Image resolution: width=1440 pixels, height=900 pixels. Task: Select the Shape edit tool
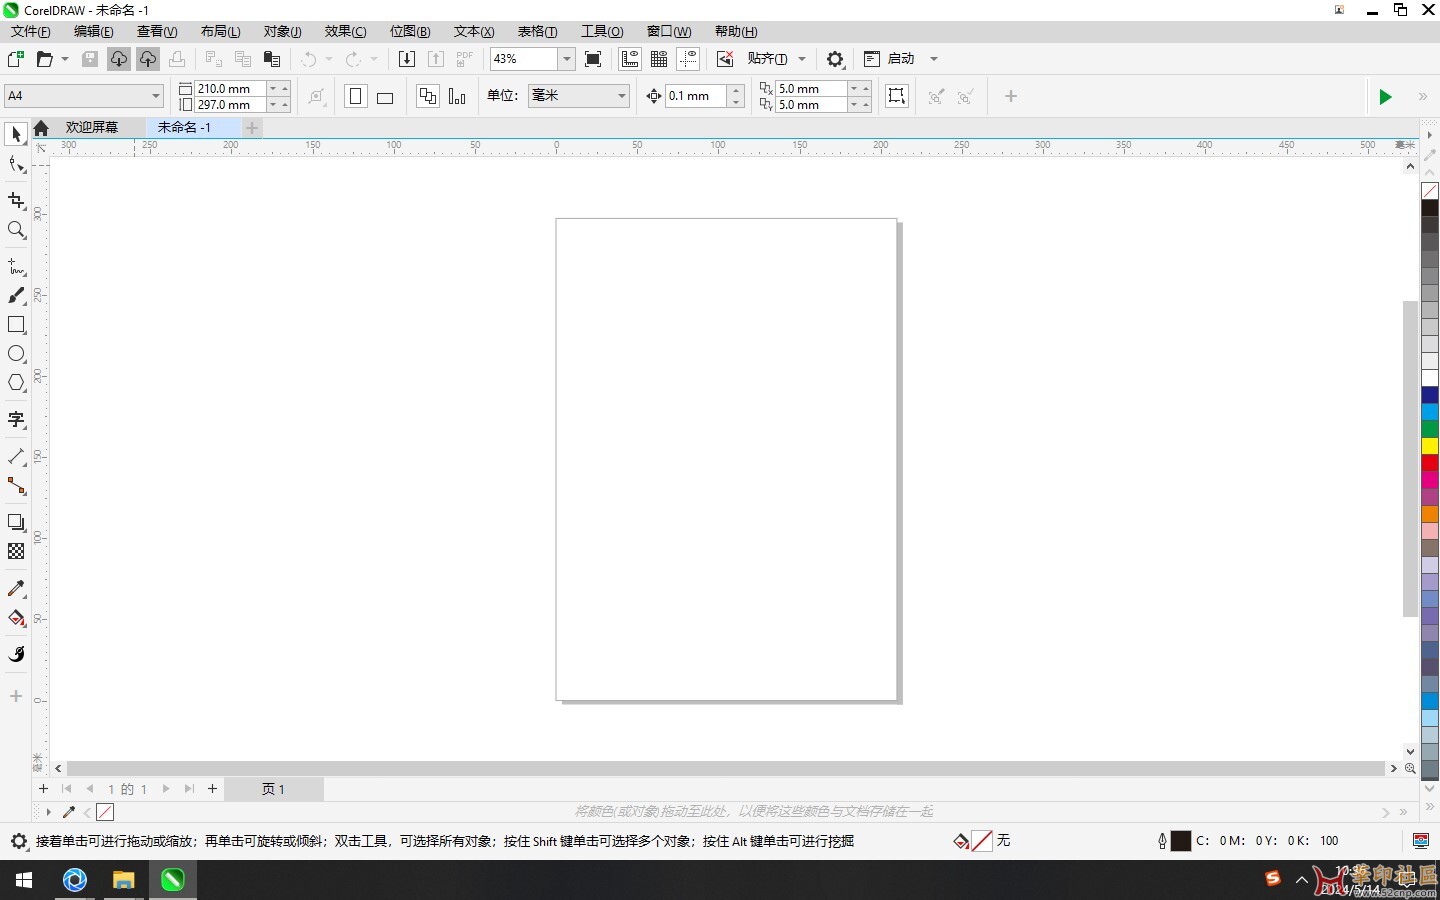[x=16, y=164]
